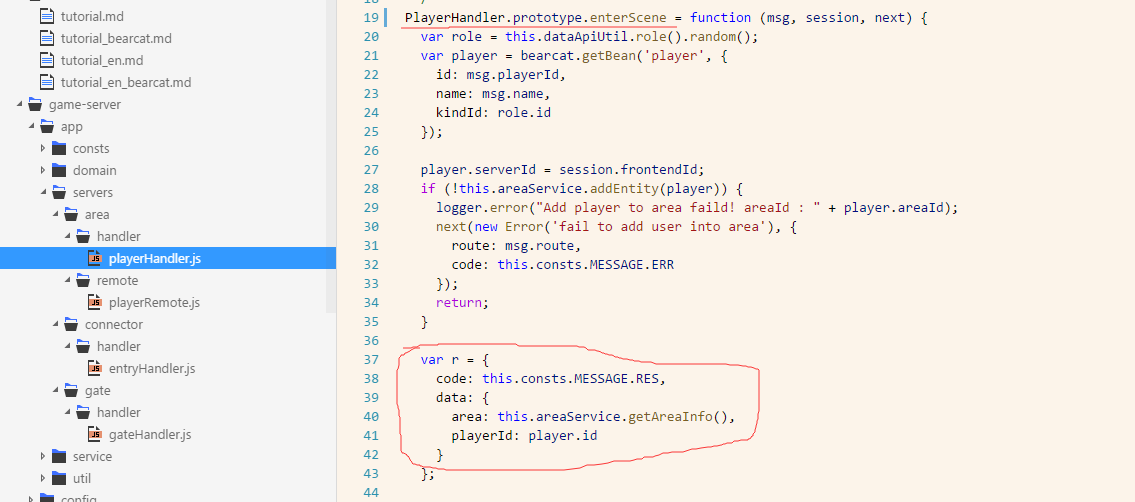Collapse the app folder

coord(31,127)
